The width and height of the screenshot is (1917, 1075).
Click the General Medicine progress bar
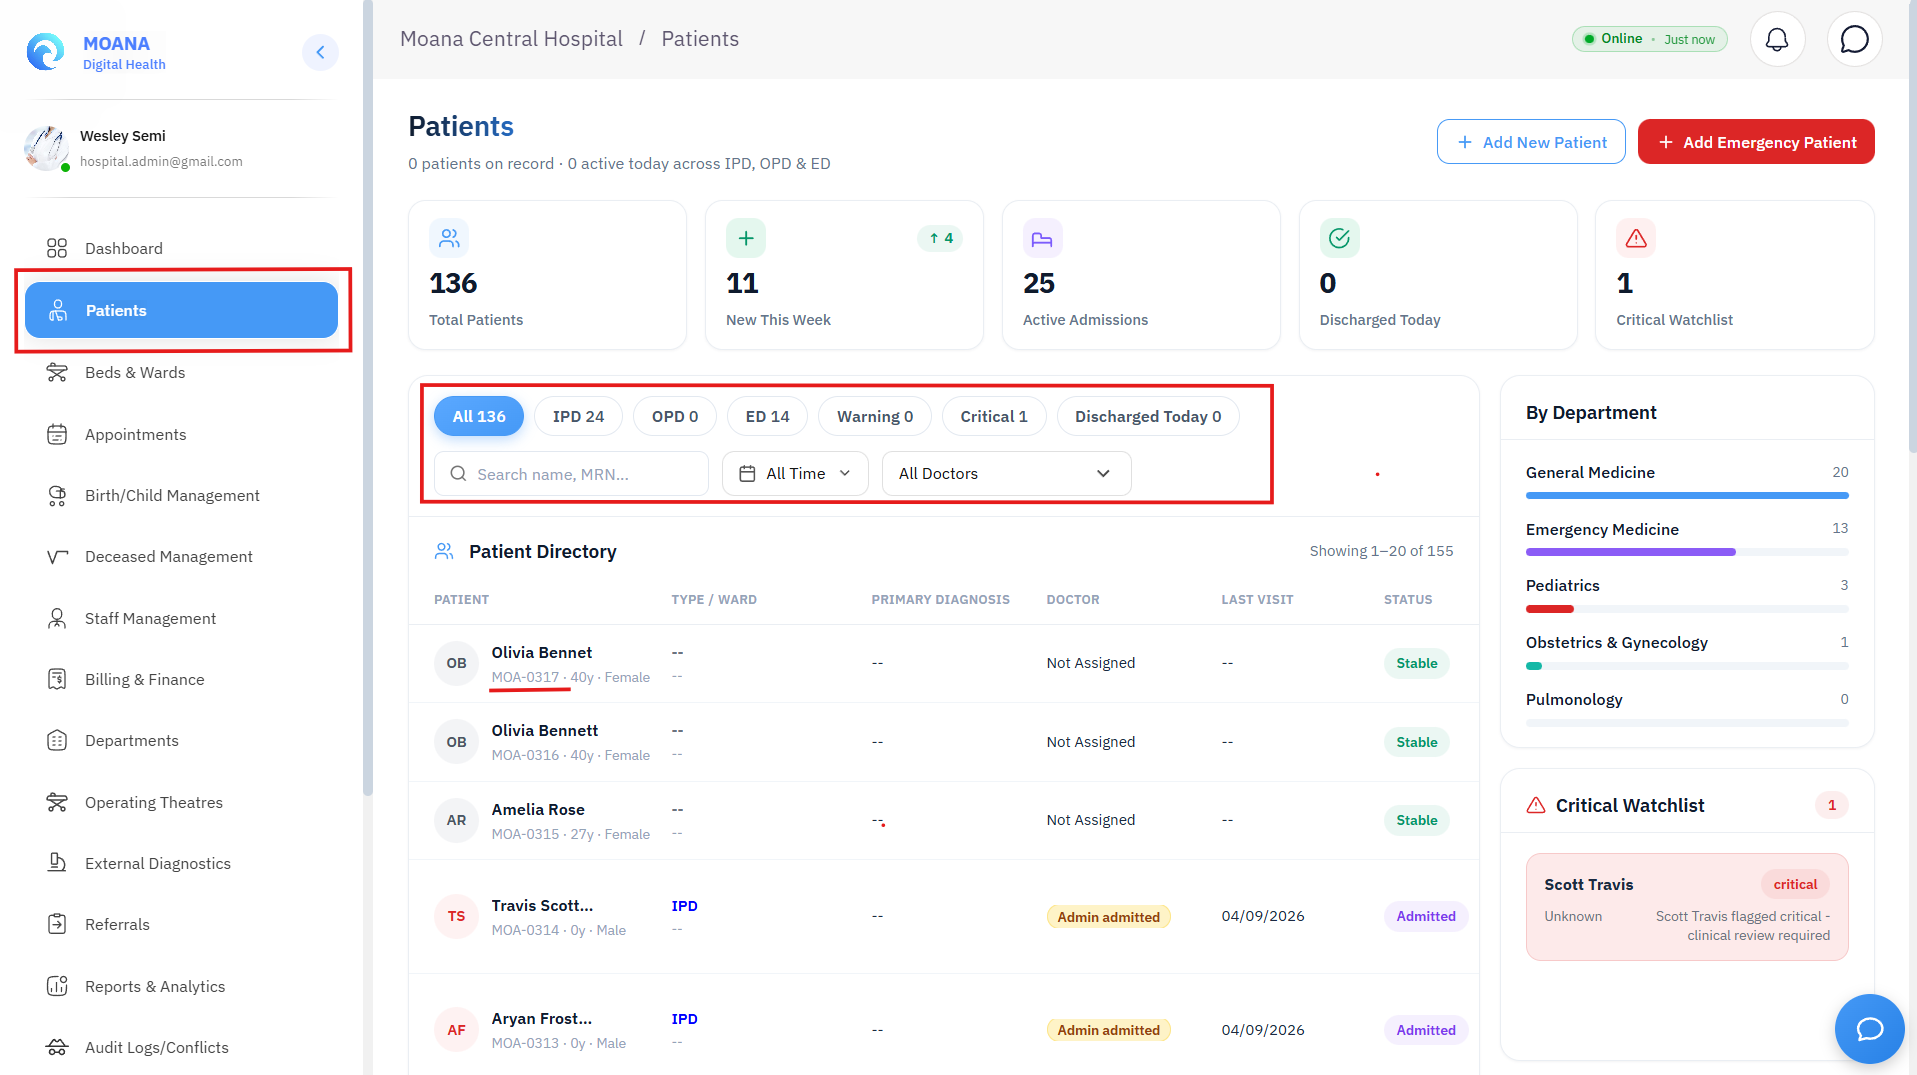click(1687, 495)
